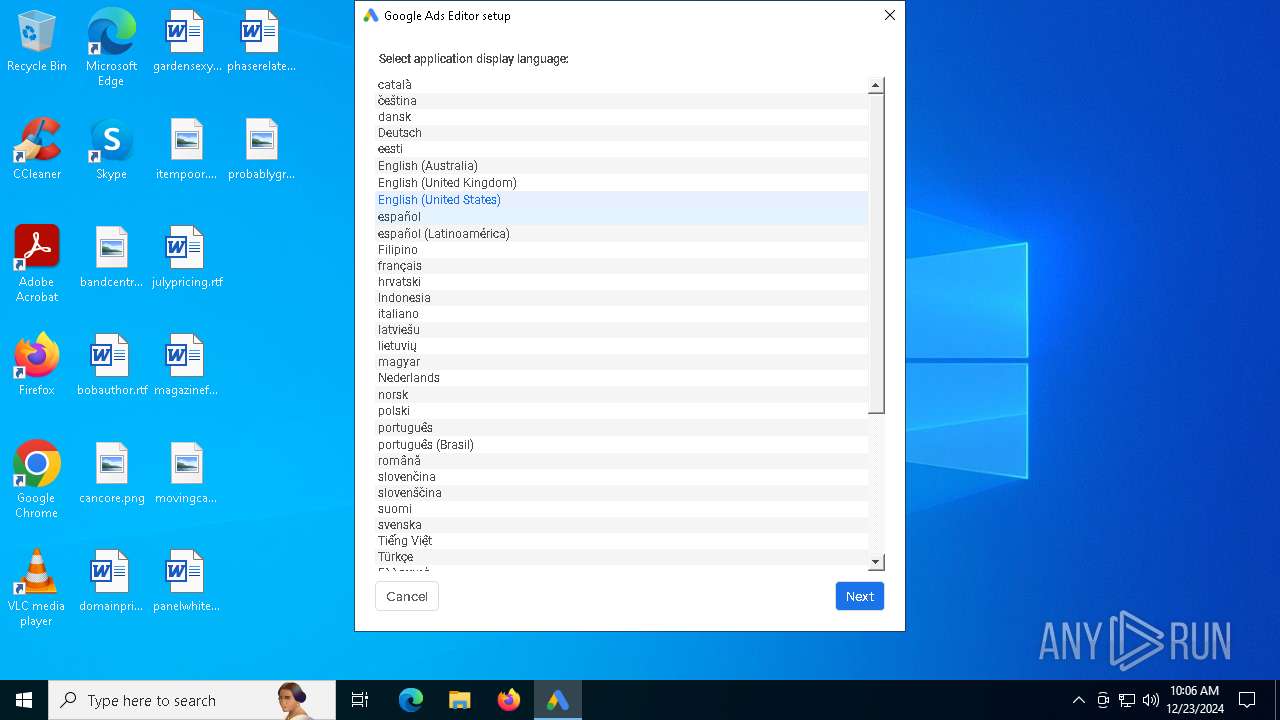Select magyar language
This screenshot has height=720, width=1280.
coord(622,362)
